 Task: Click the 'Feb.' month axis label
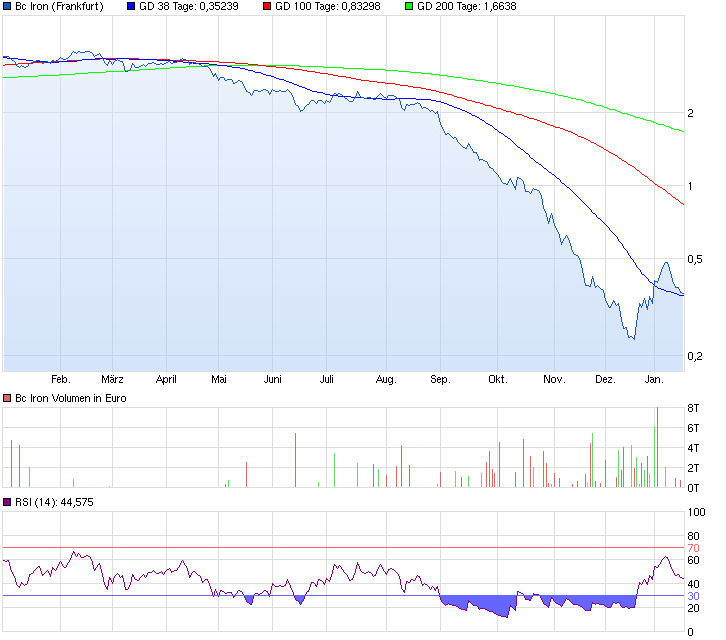pyautogui.click(x=61, y=379)
